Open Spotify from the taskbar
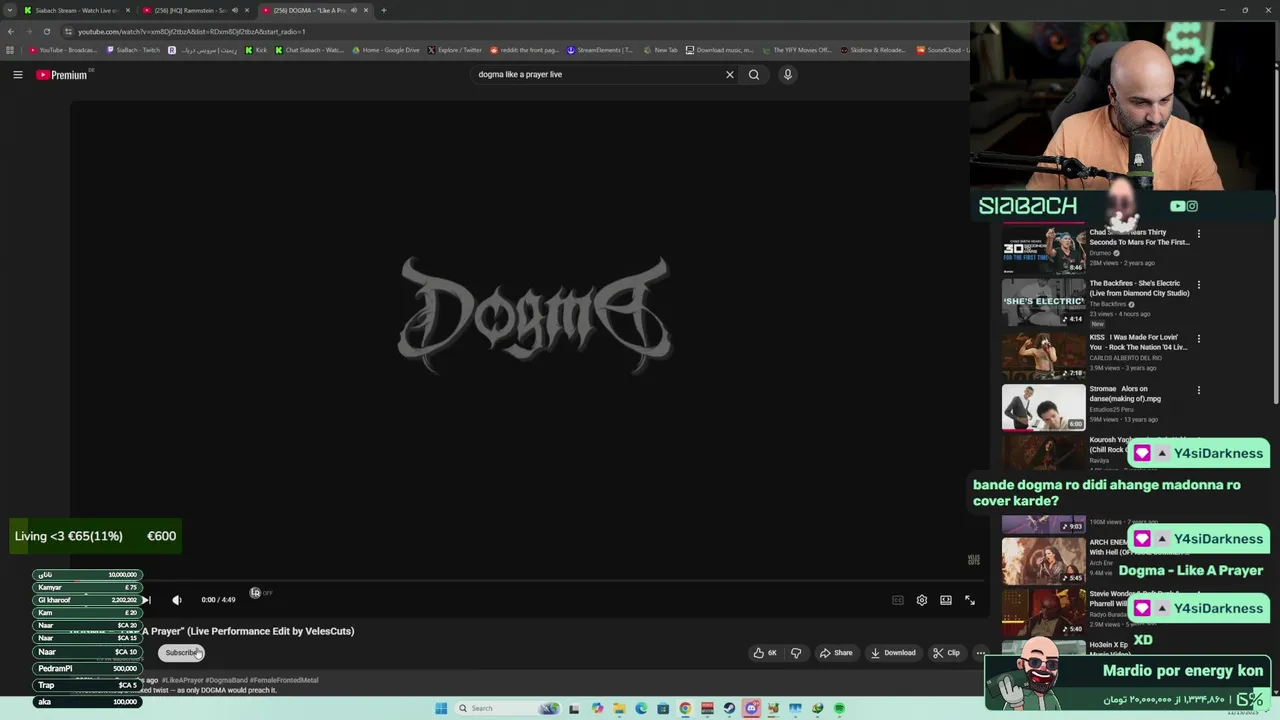The height and width of the screenshot is (720, 1280). [x=839, y=708]
